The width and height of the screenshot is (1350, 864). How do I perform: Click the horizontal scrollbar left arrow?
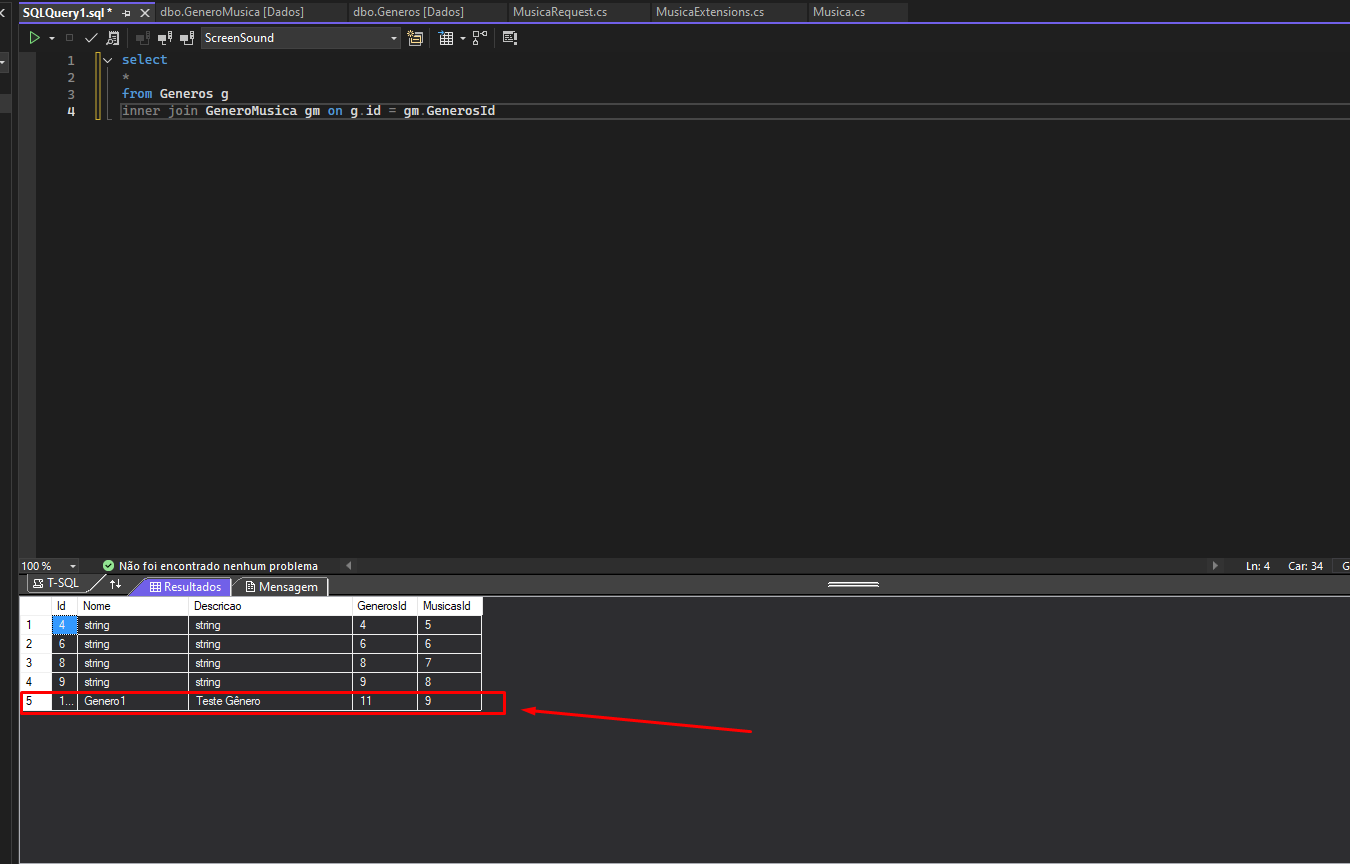tap(348, 566)
